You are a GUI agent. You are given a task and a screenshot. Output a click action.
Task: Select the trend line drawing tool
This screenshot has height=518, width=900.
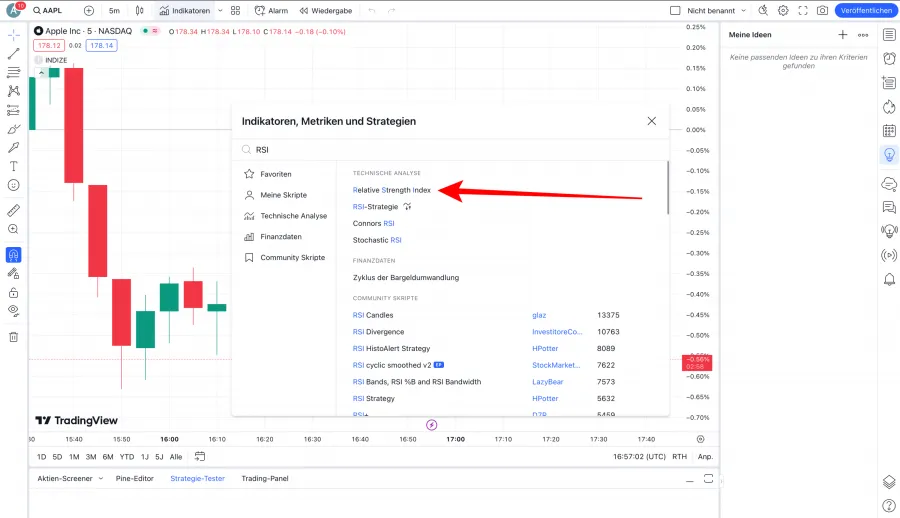click(14, 54)
